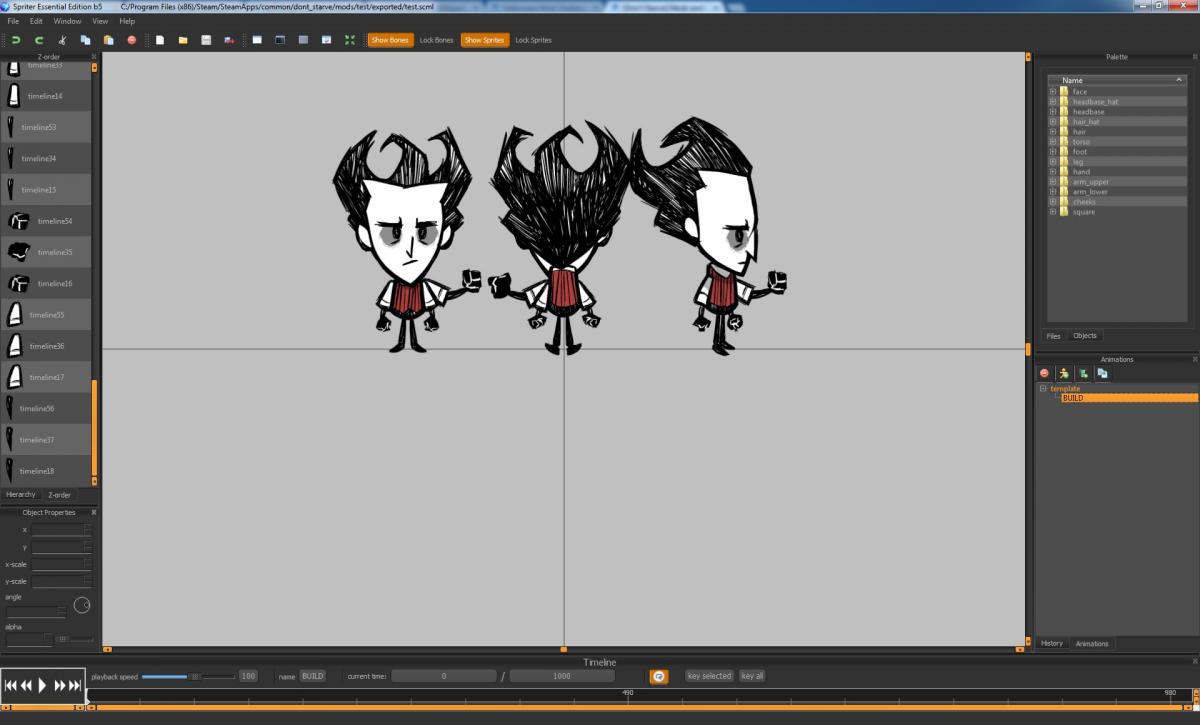Image resolution: width=1200 pixels, height=725 pixels.
Task: Enable Lock Bones
Action: pos(436,40)
